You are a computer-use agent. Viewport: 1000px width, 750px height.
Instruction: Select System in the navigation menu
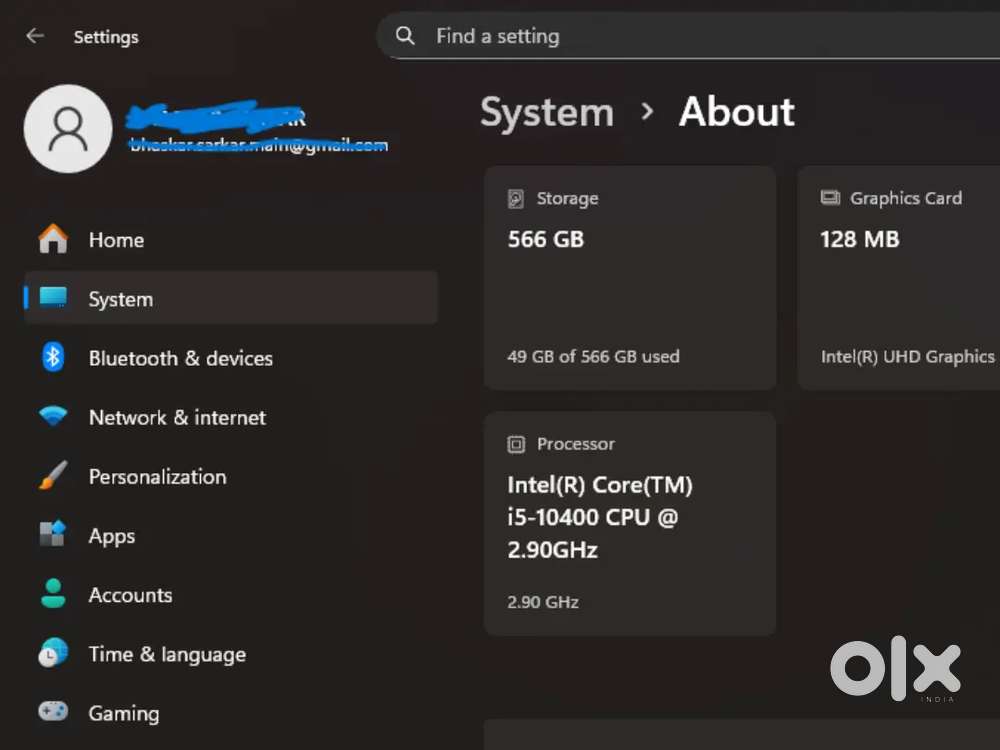[120, 298]
